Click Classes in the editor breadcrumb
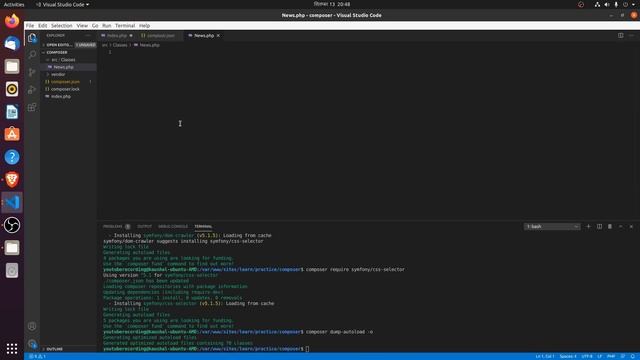Viewport: 640px width, 360px height. (x=120, y=45)
